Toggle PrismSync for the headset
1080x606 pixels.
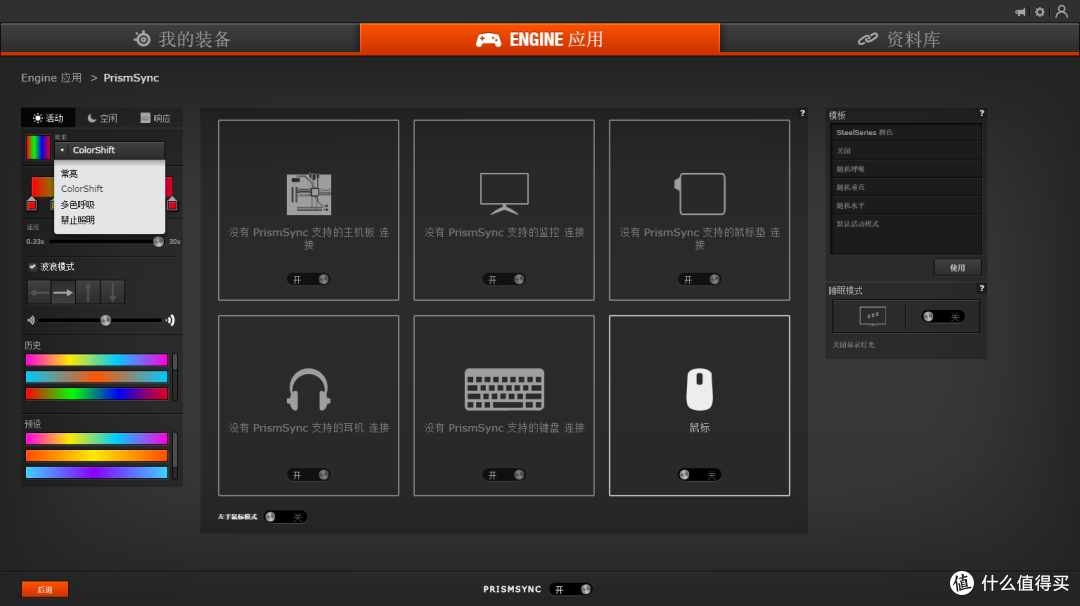(x=309, y=474)
